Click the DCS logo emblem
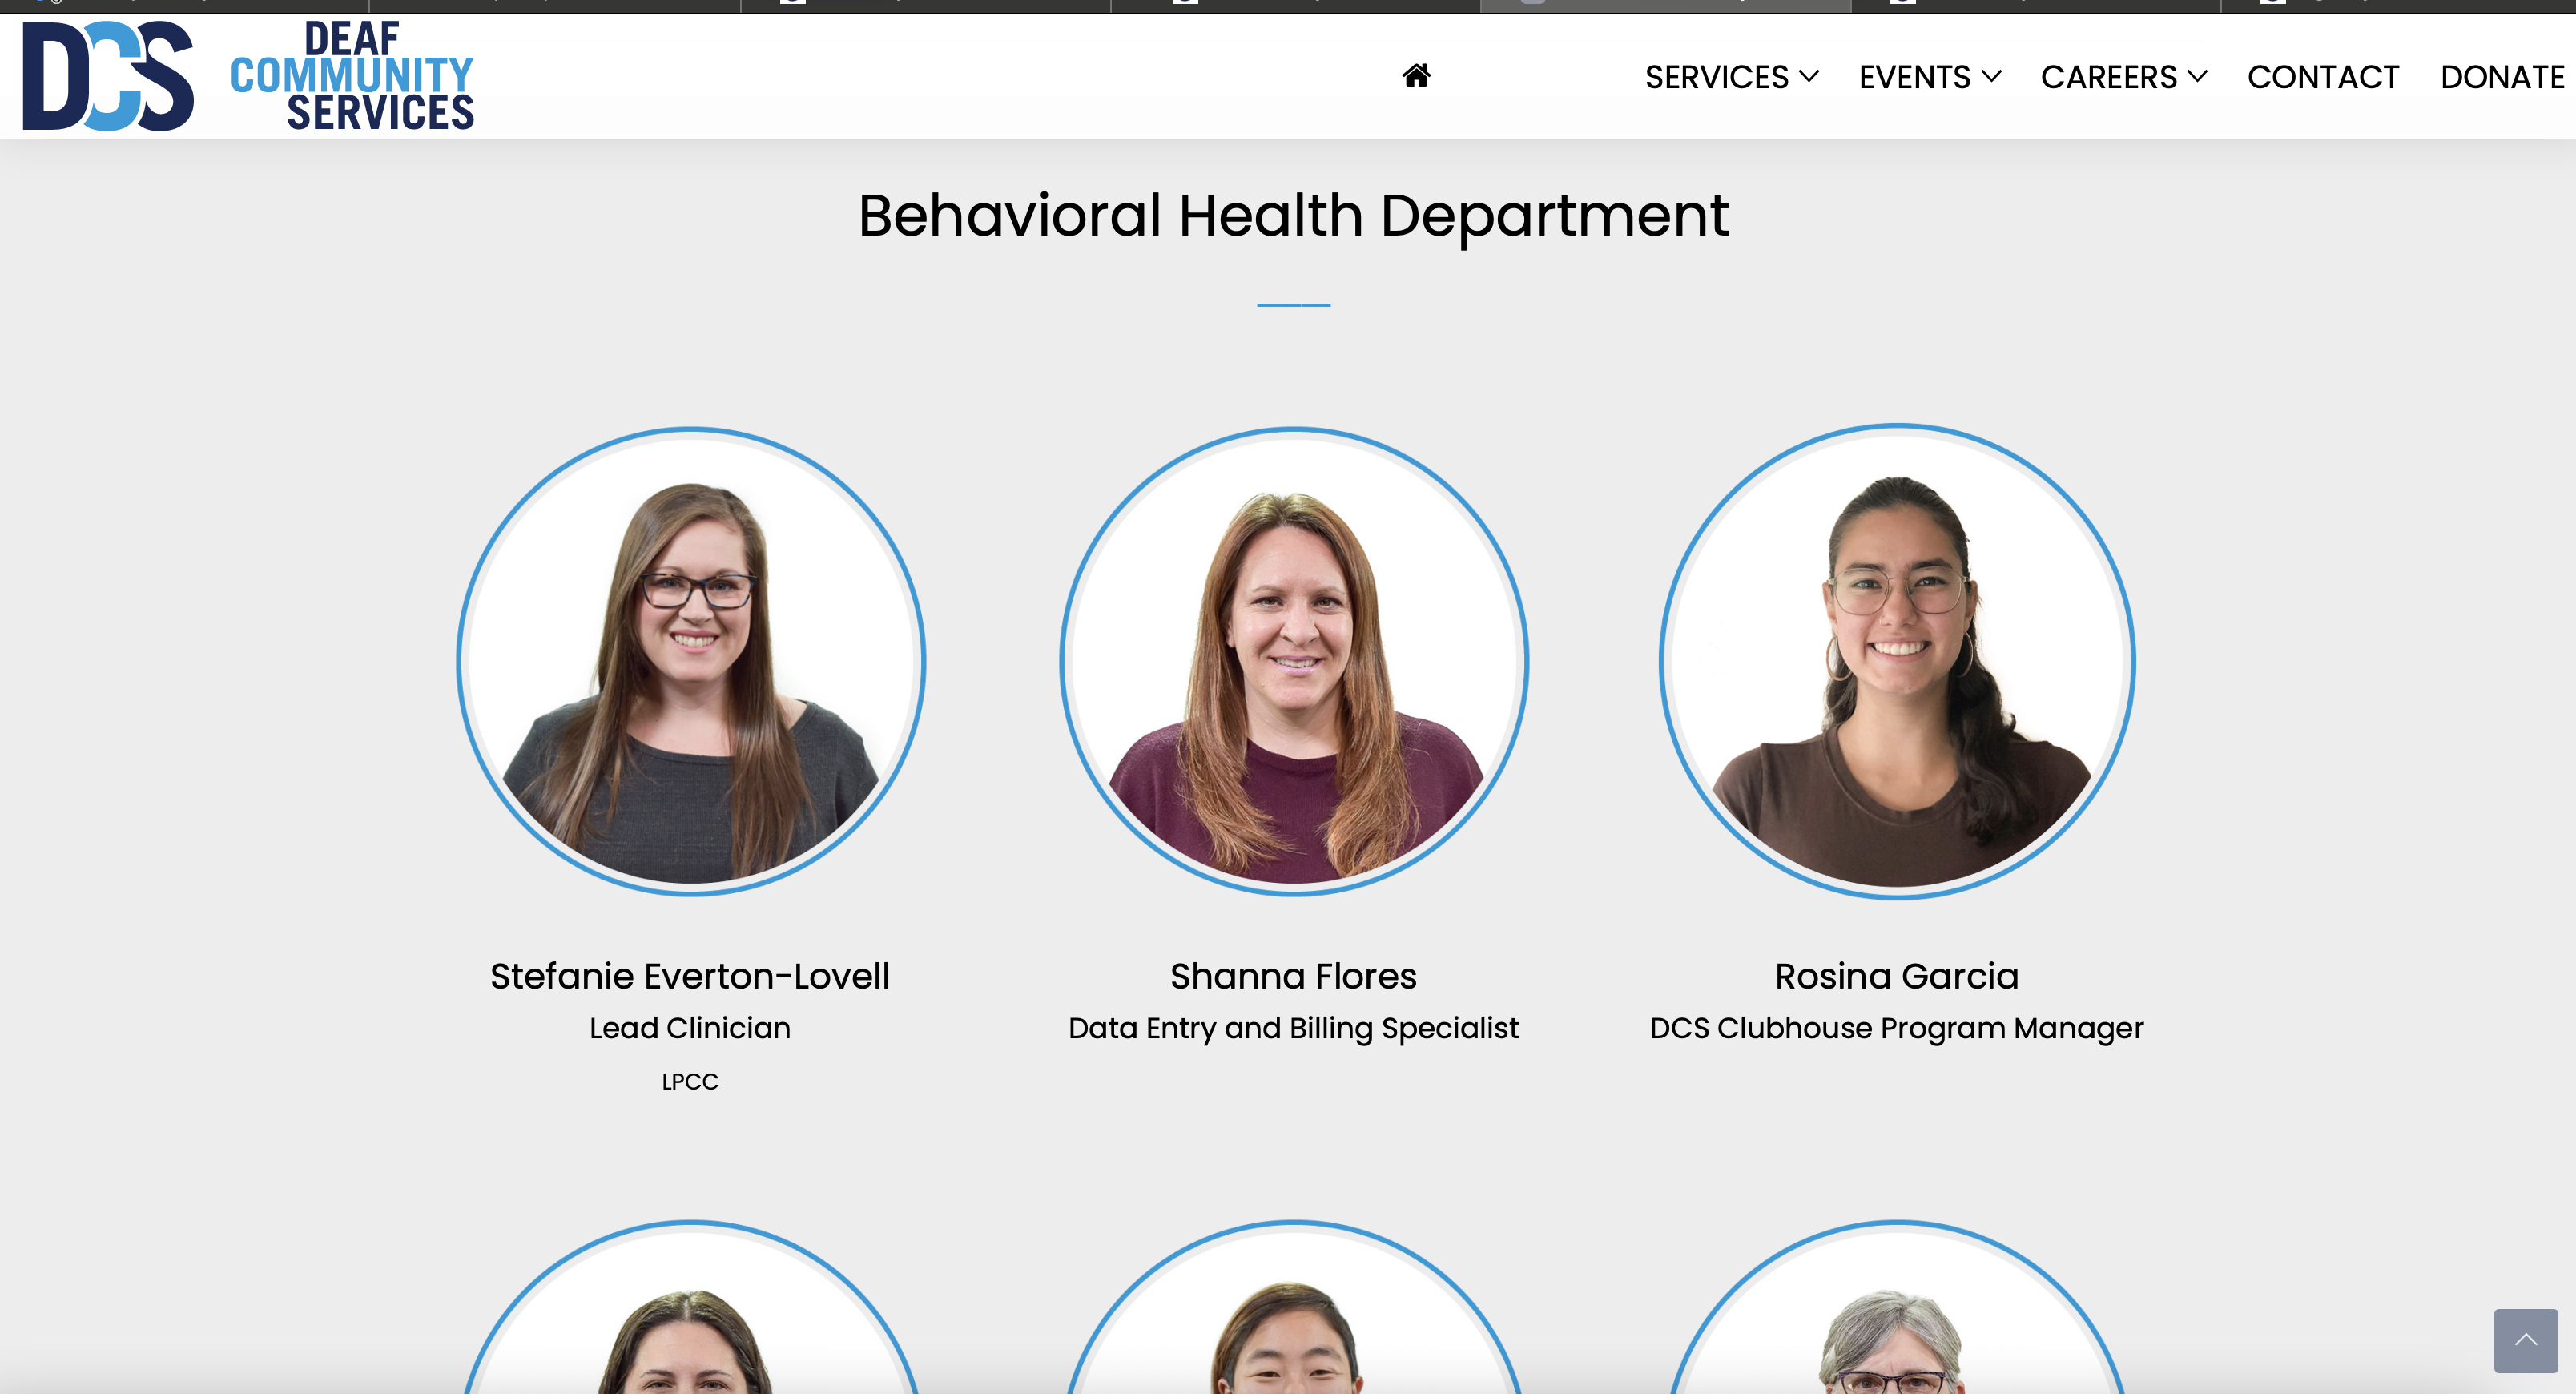This screenshot has width=2576, height=1394. tap(108, 76)
